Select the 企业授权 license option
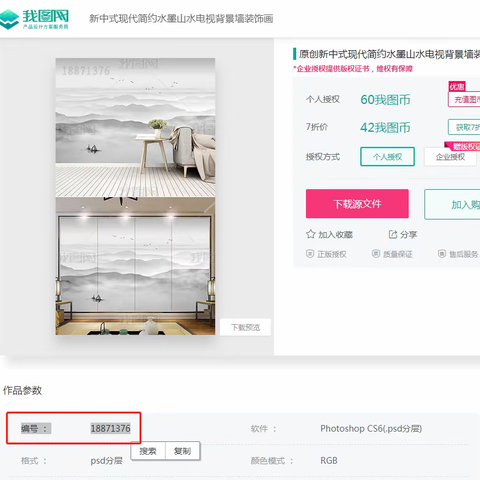The width and height of the screenshot is (480, 480). (x=450, y=157)
